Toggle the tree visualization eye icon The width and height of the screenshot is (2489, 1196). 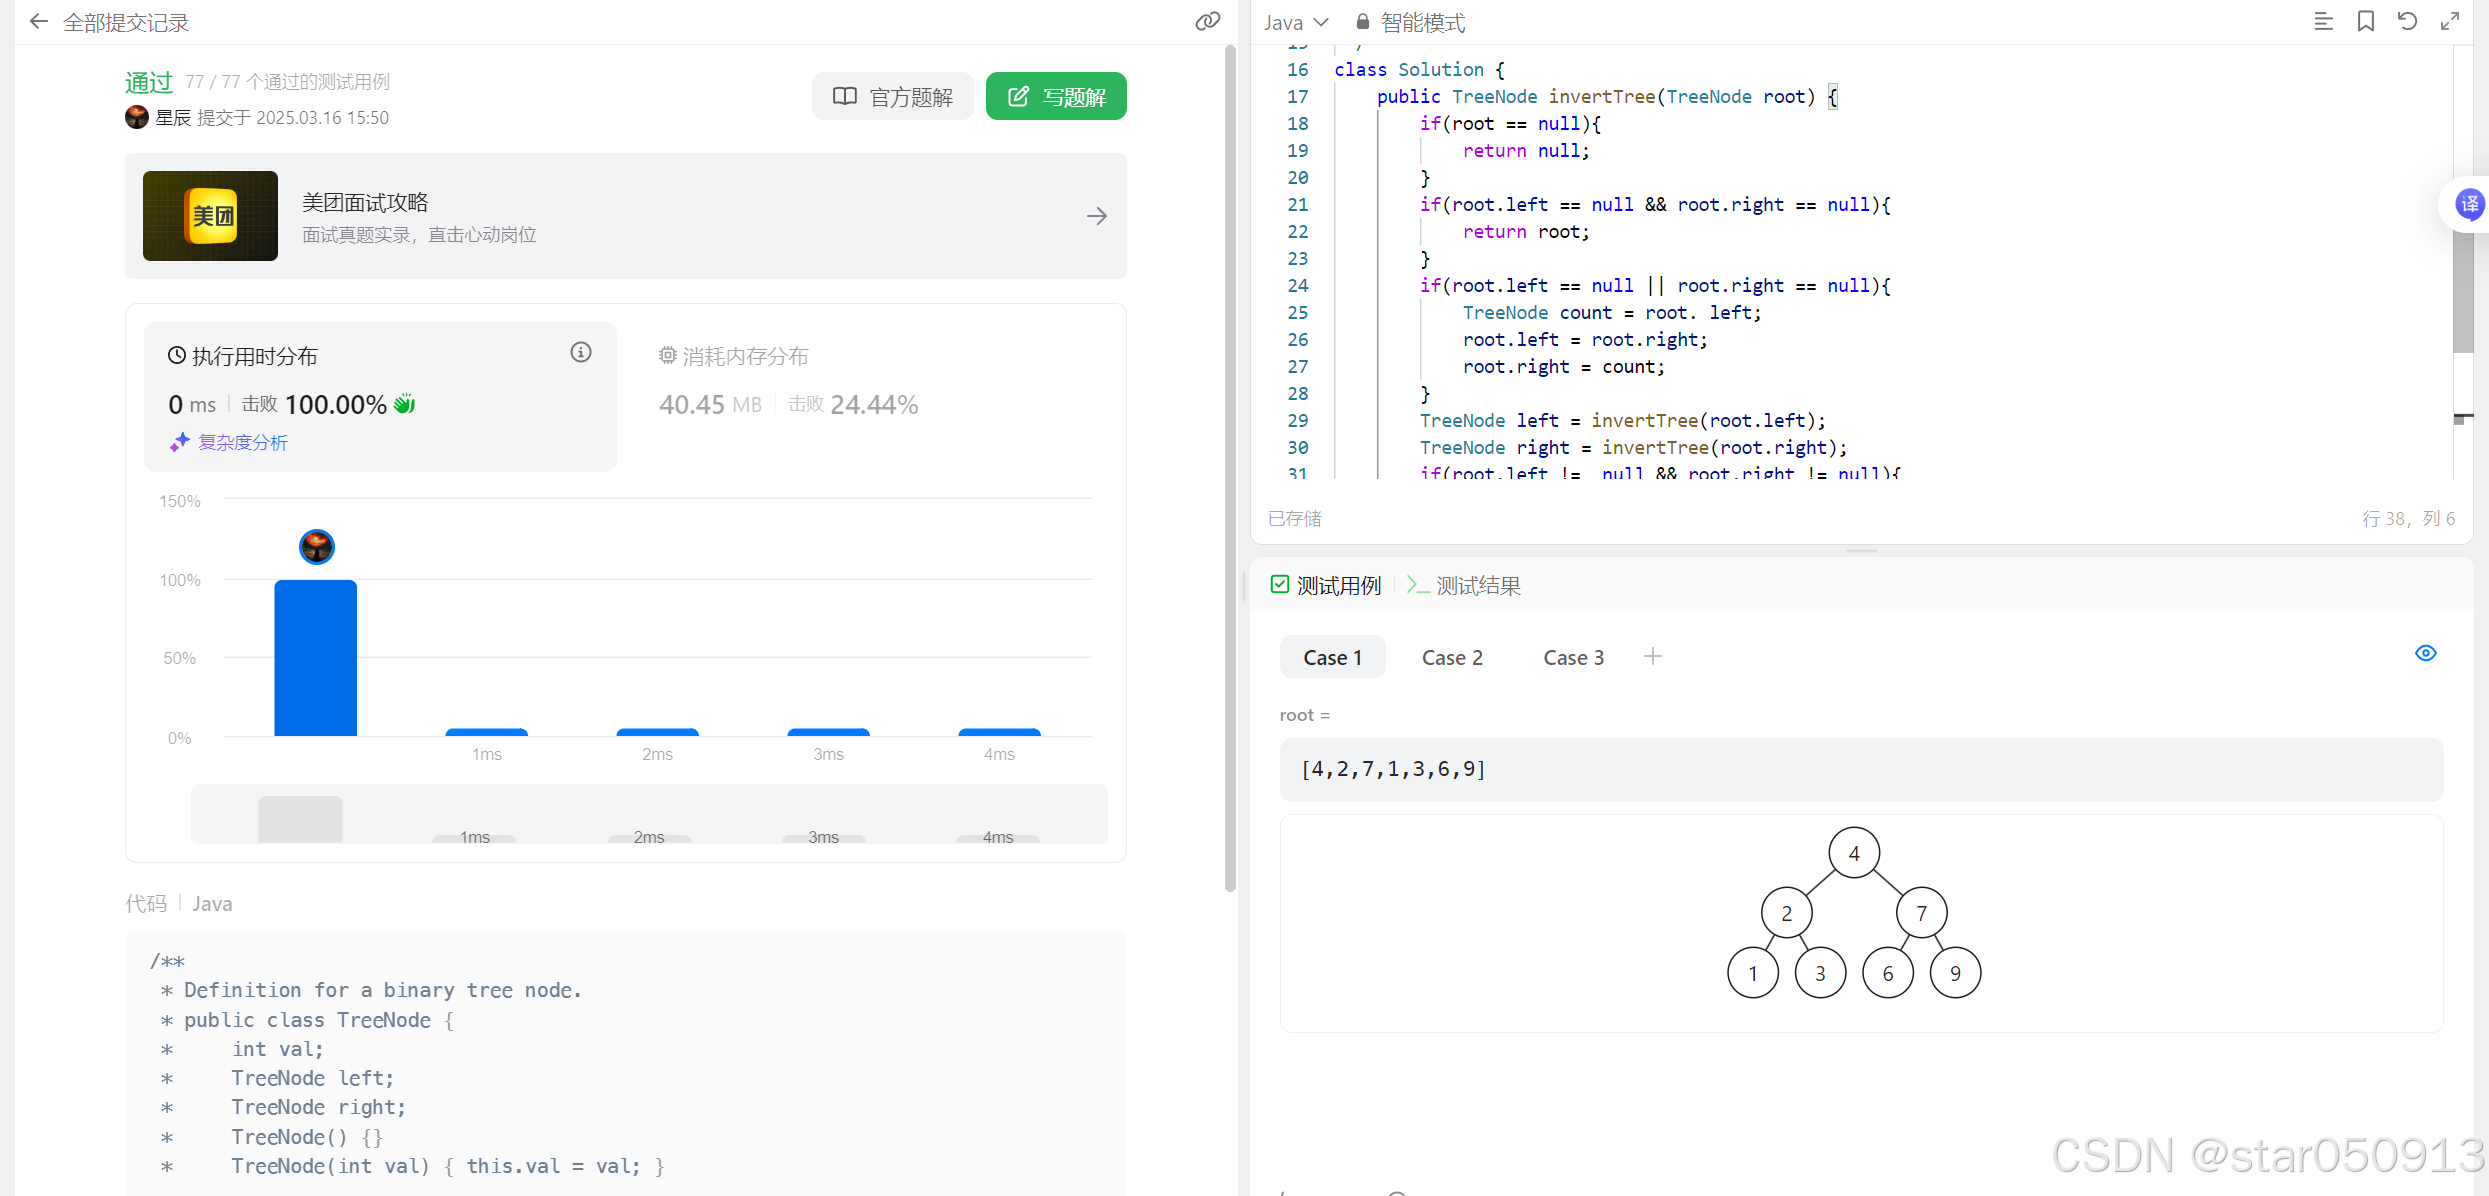[x=2425, y=653]
